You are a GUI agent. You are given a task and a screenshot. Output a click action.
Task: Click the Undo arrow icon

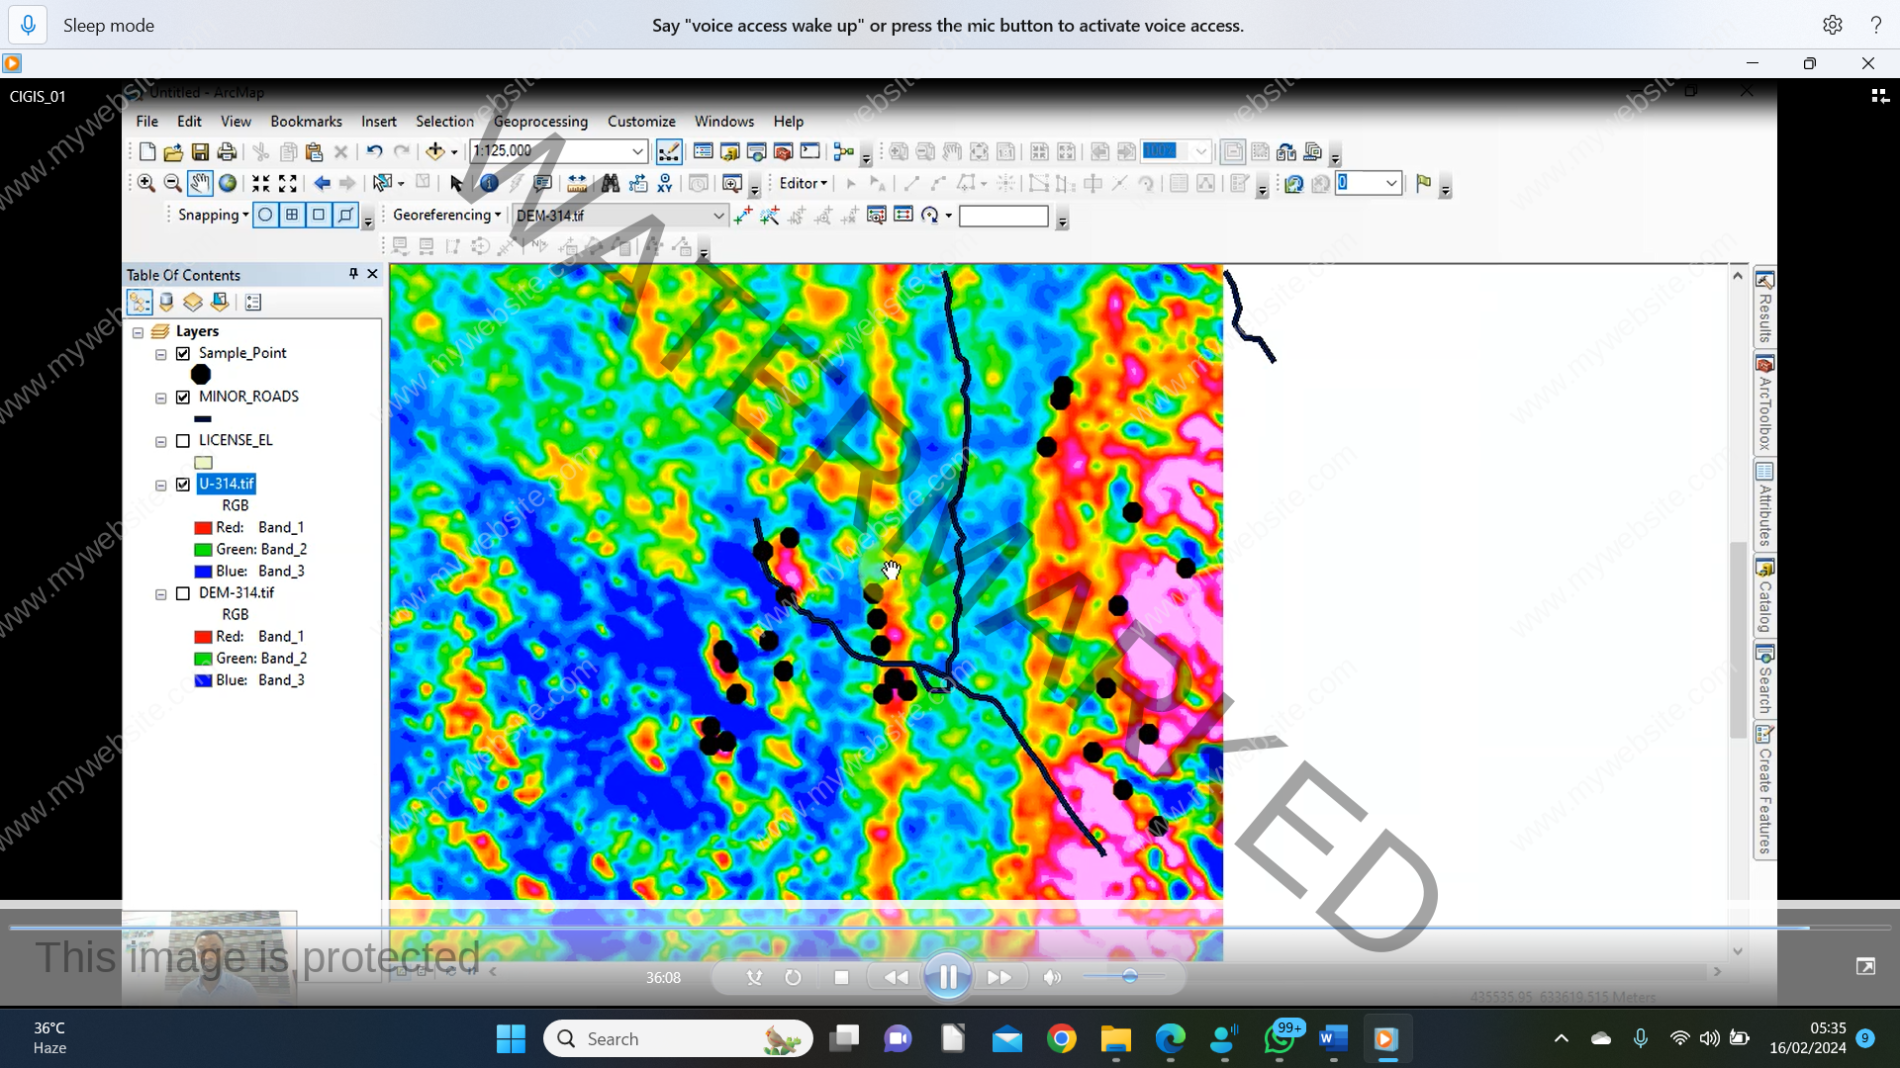click(x=374, y=152)
